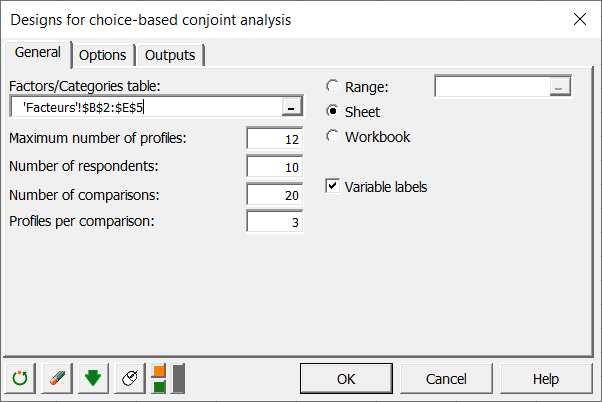
Task: Open the range selector beside the Range field
Action: [x=559, y=87]
